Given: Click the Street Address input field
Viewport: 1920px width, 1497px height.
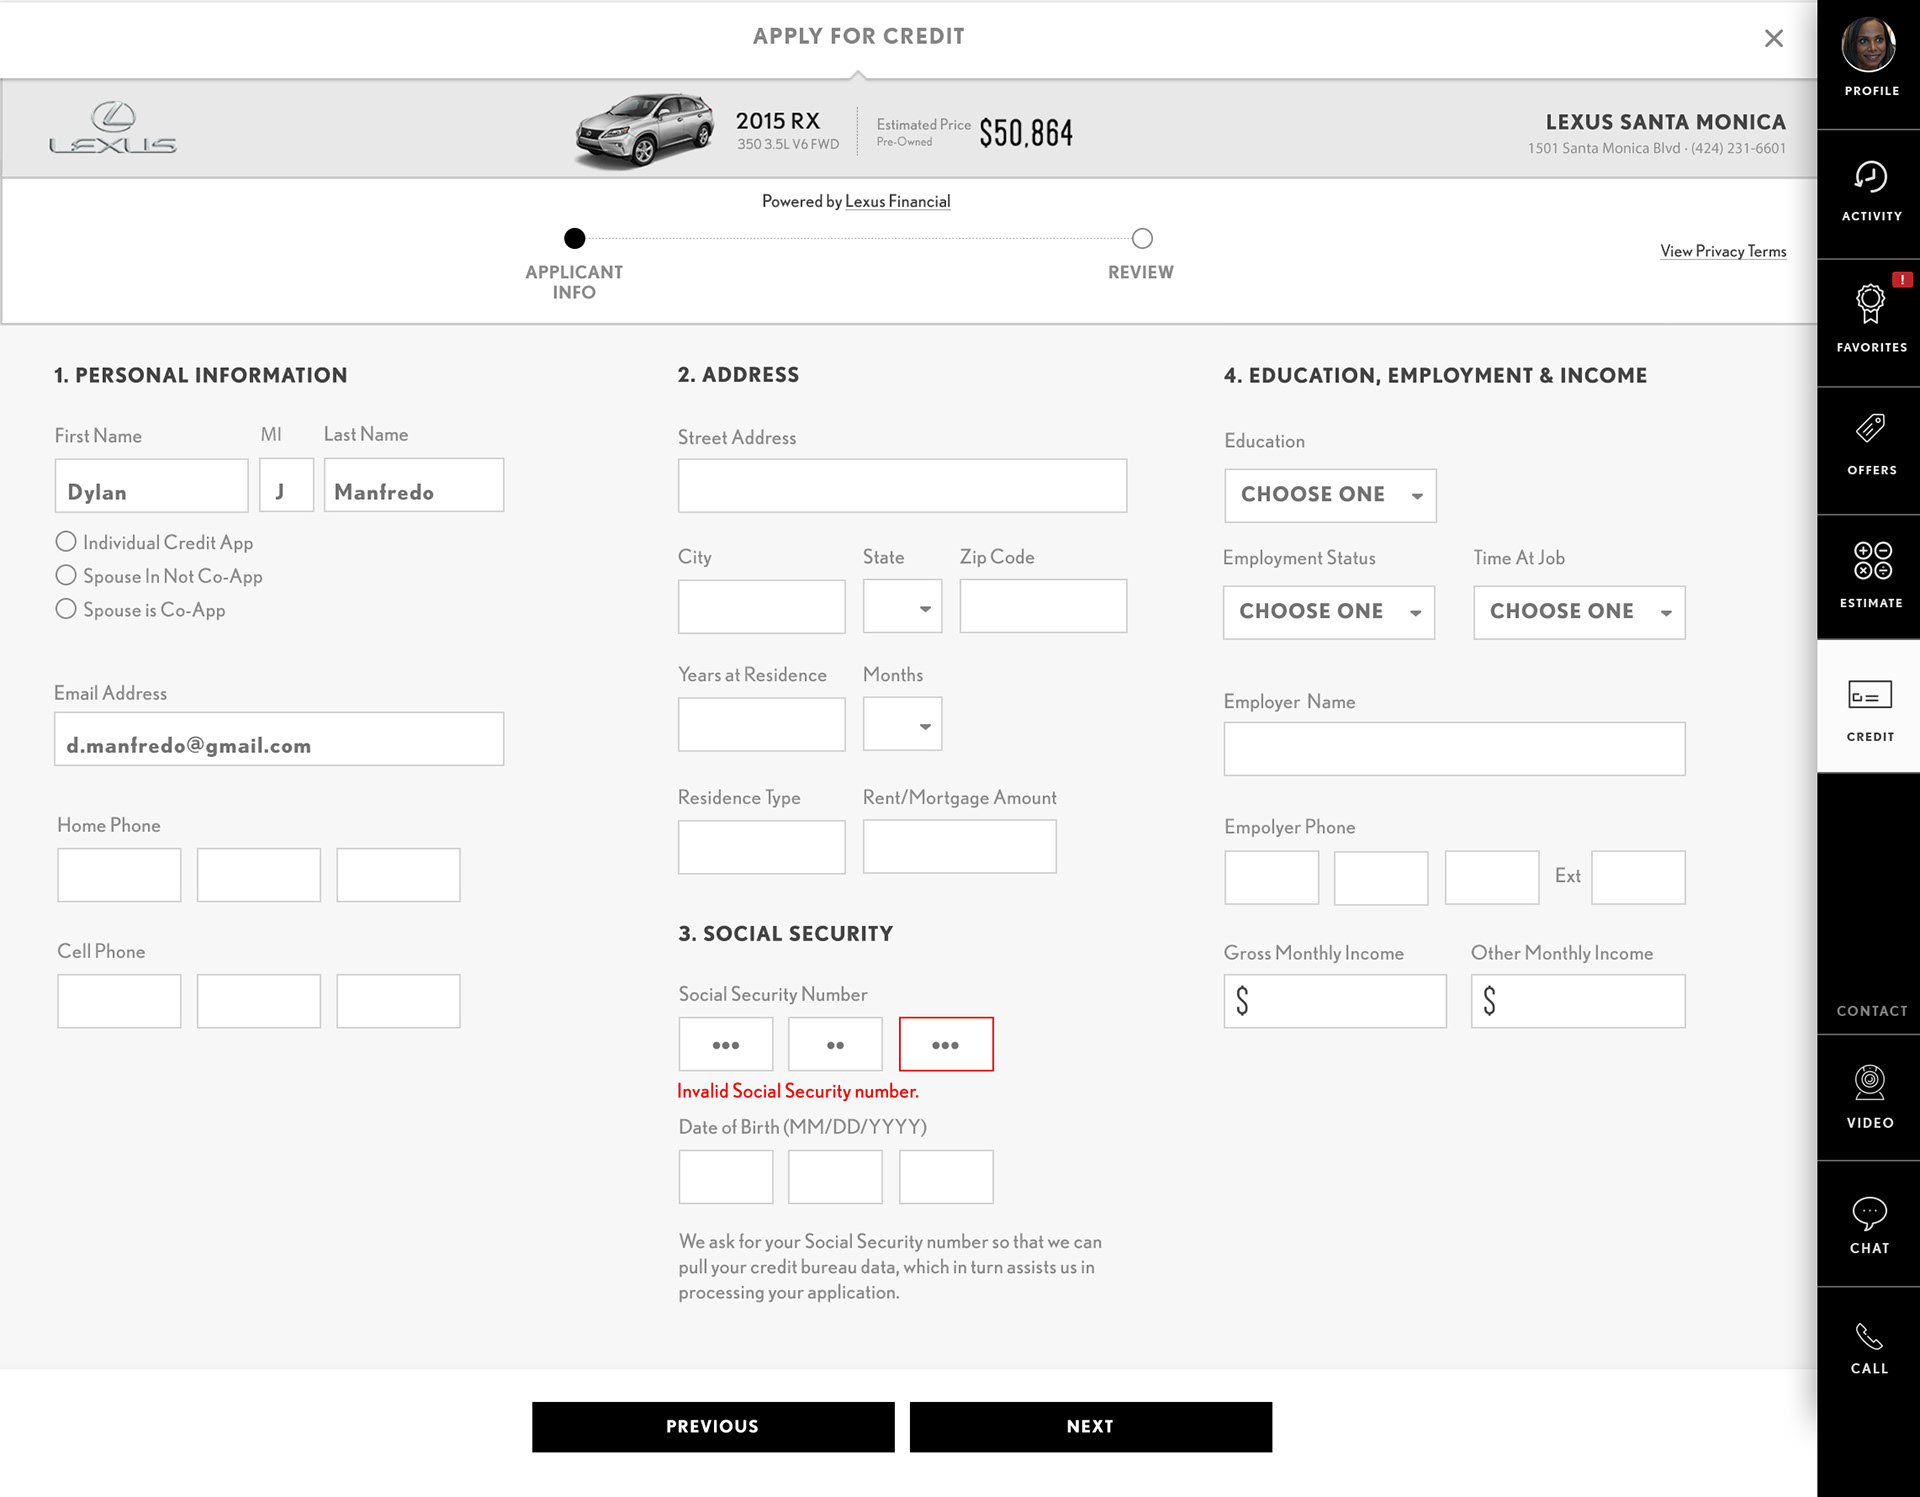Looking at the screenshot, I should tap(901, 486).
